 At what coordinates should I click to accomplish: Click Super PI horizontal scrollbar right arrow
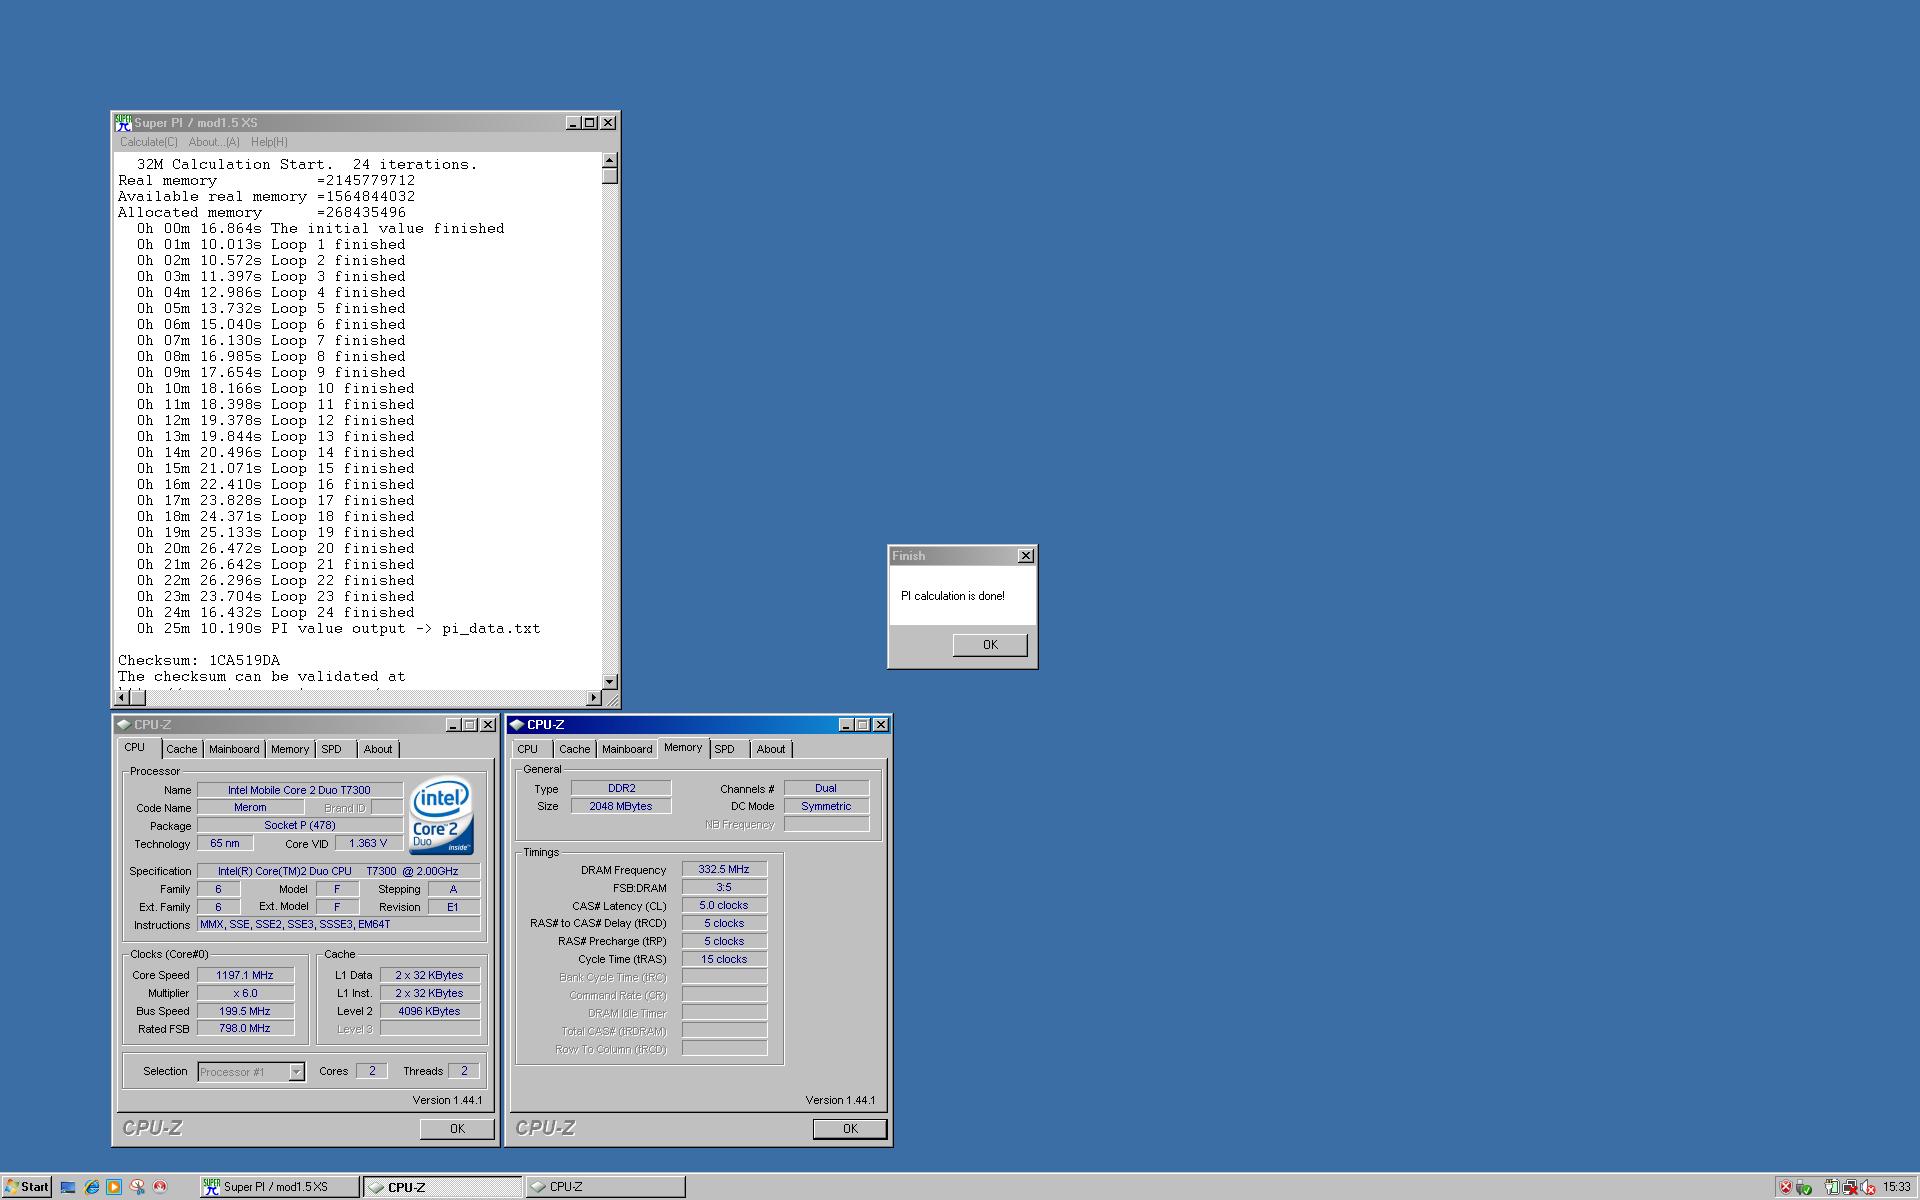[x=594, y=697]
